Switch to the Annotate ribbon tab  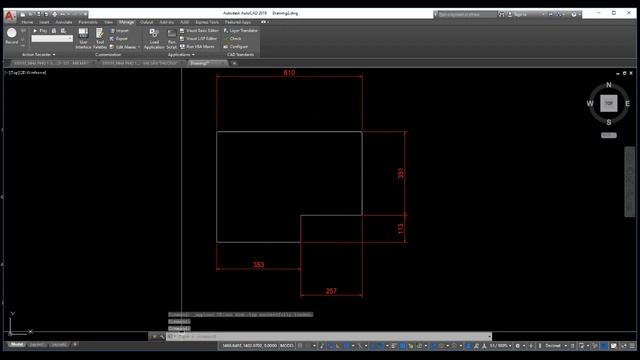(x=64, y=22)
